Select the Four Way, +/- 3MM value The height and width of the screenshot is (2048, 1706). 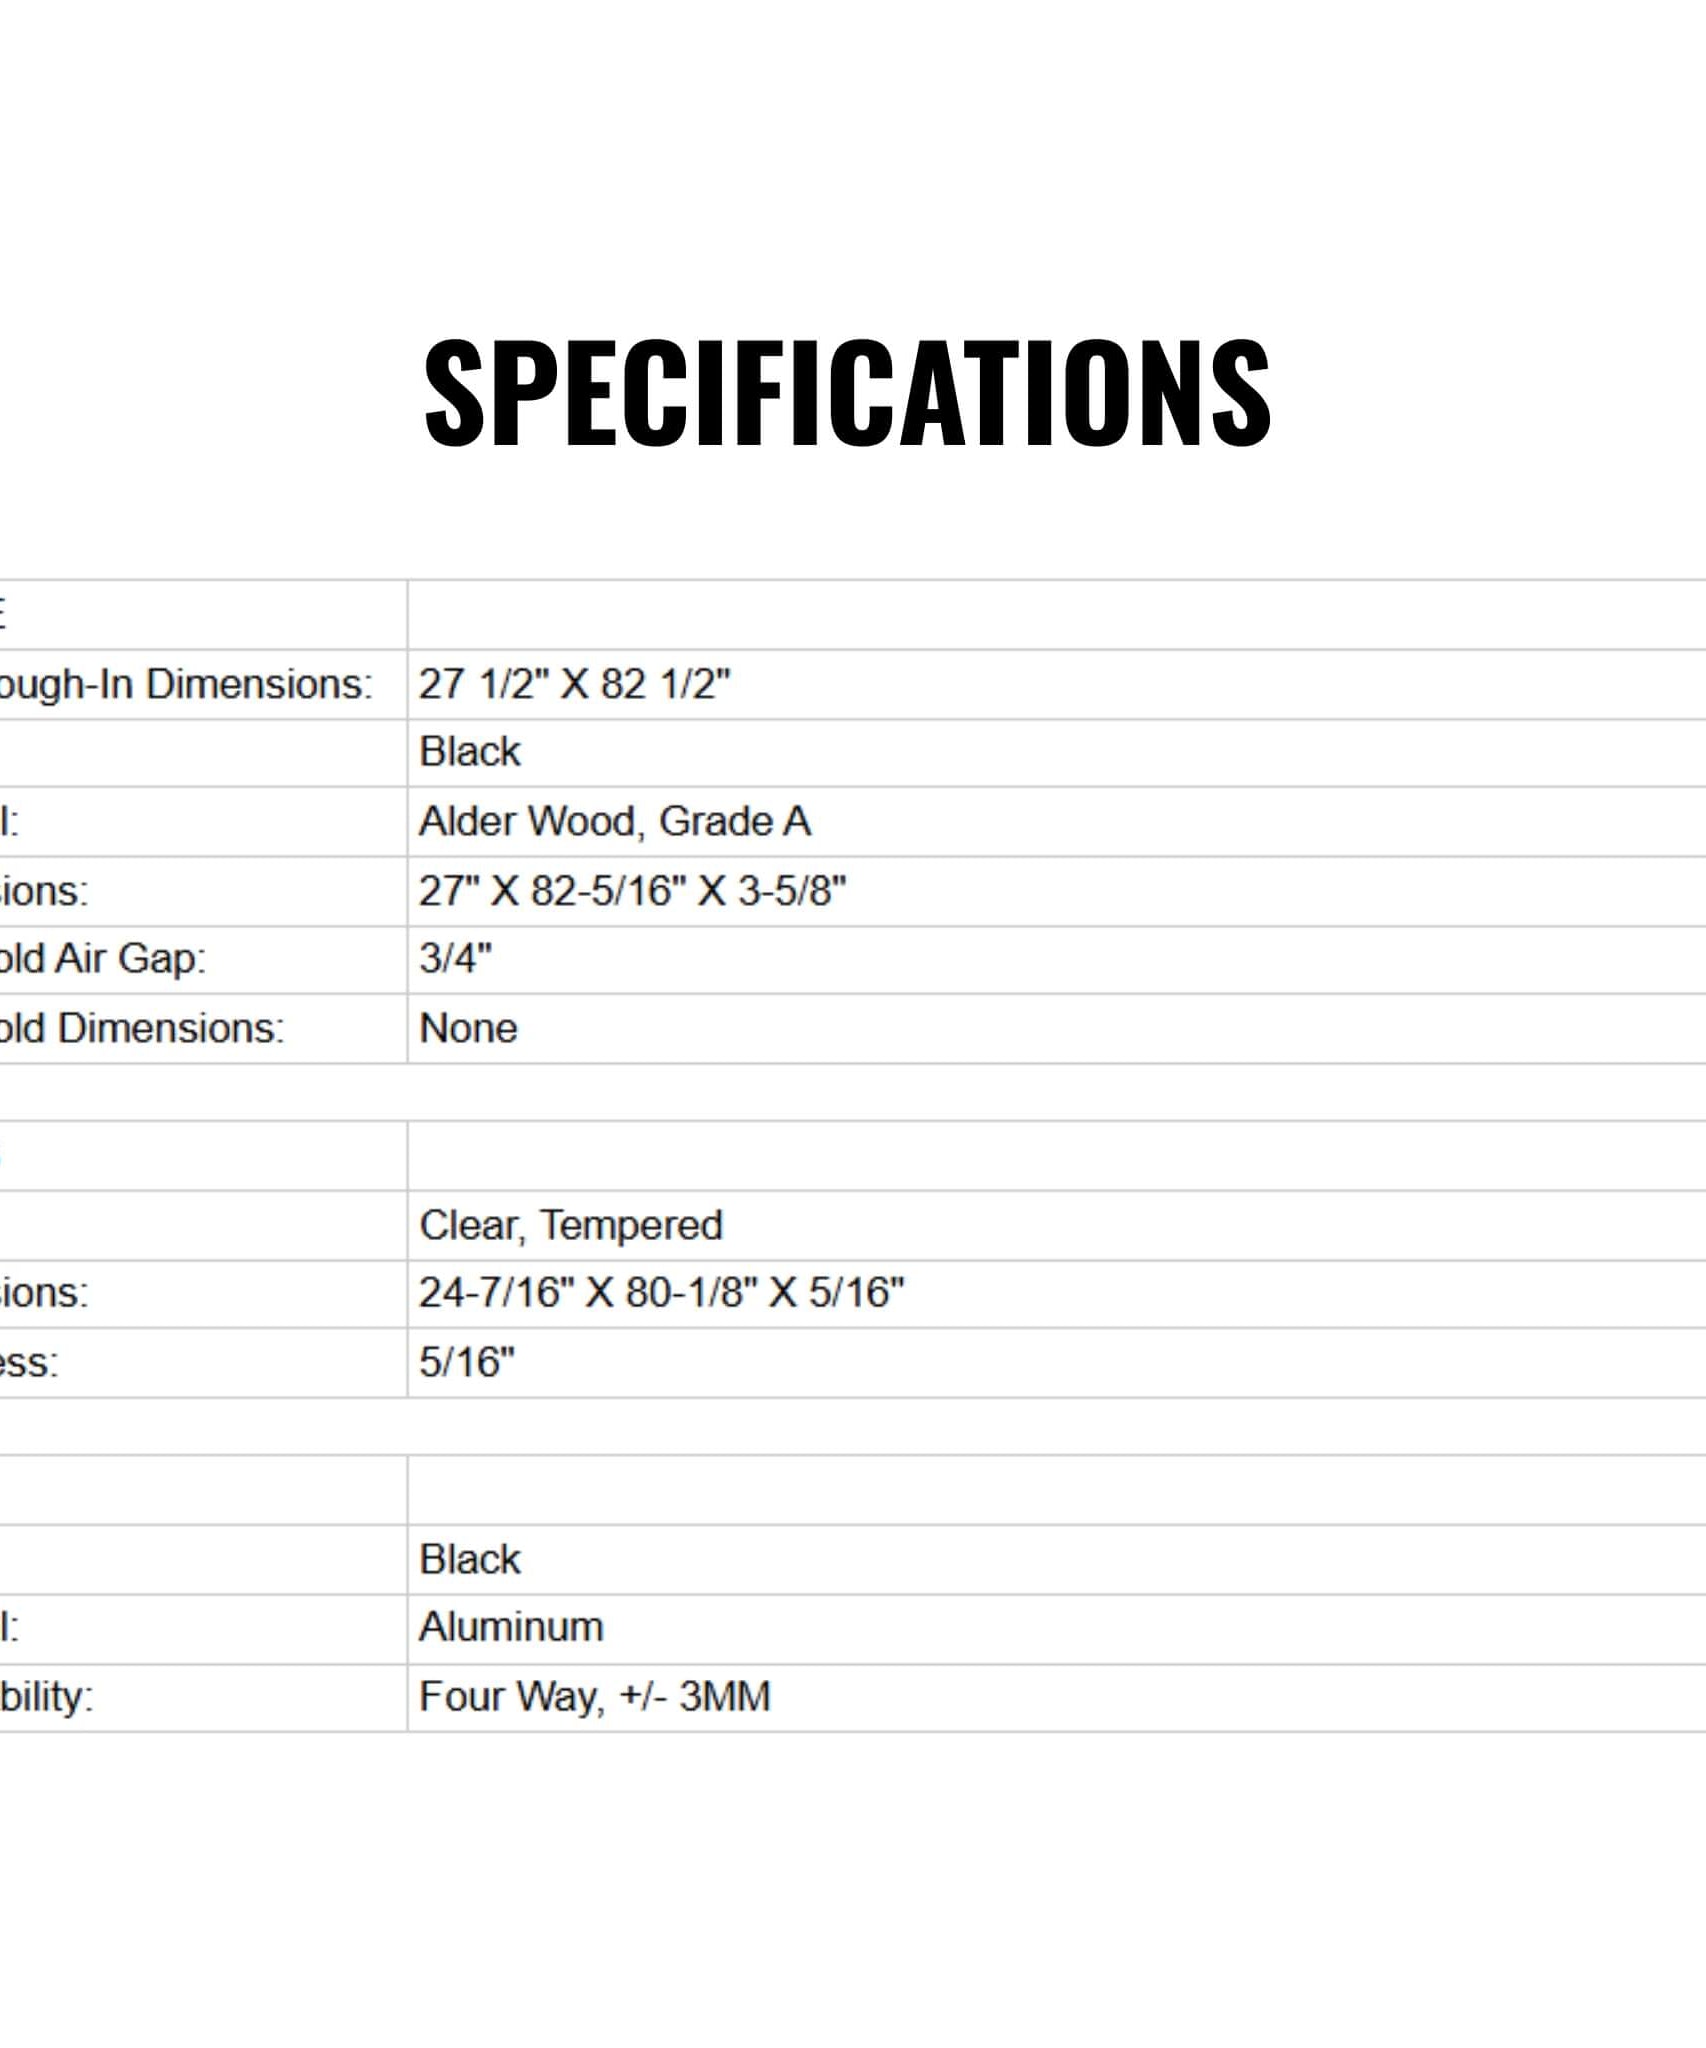[595, 1697]
